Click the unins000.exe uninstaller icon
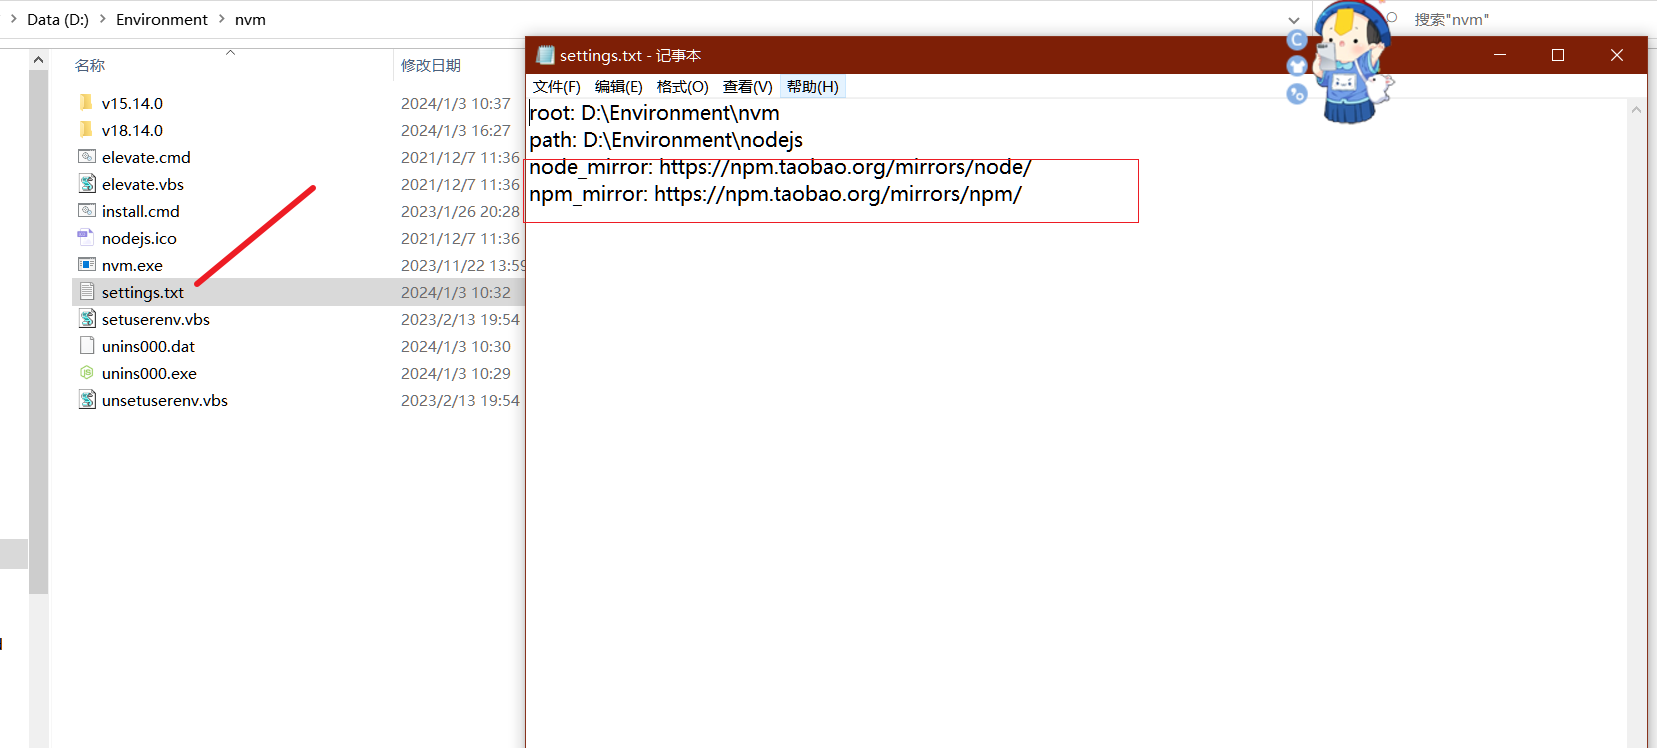Image resolution: width=1657 pixels, height=748 pixels. click(x=87, y=373)
